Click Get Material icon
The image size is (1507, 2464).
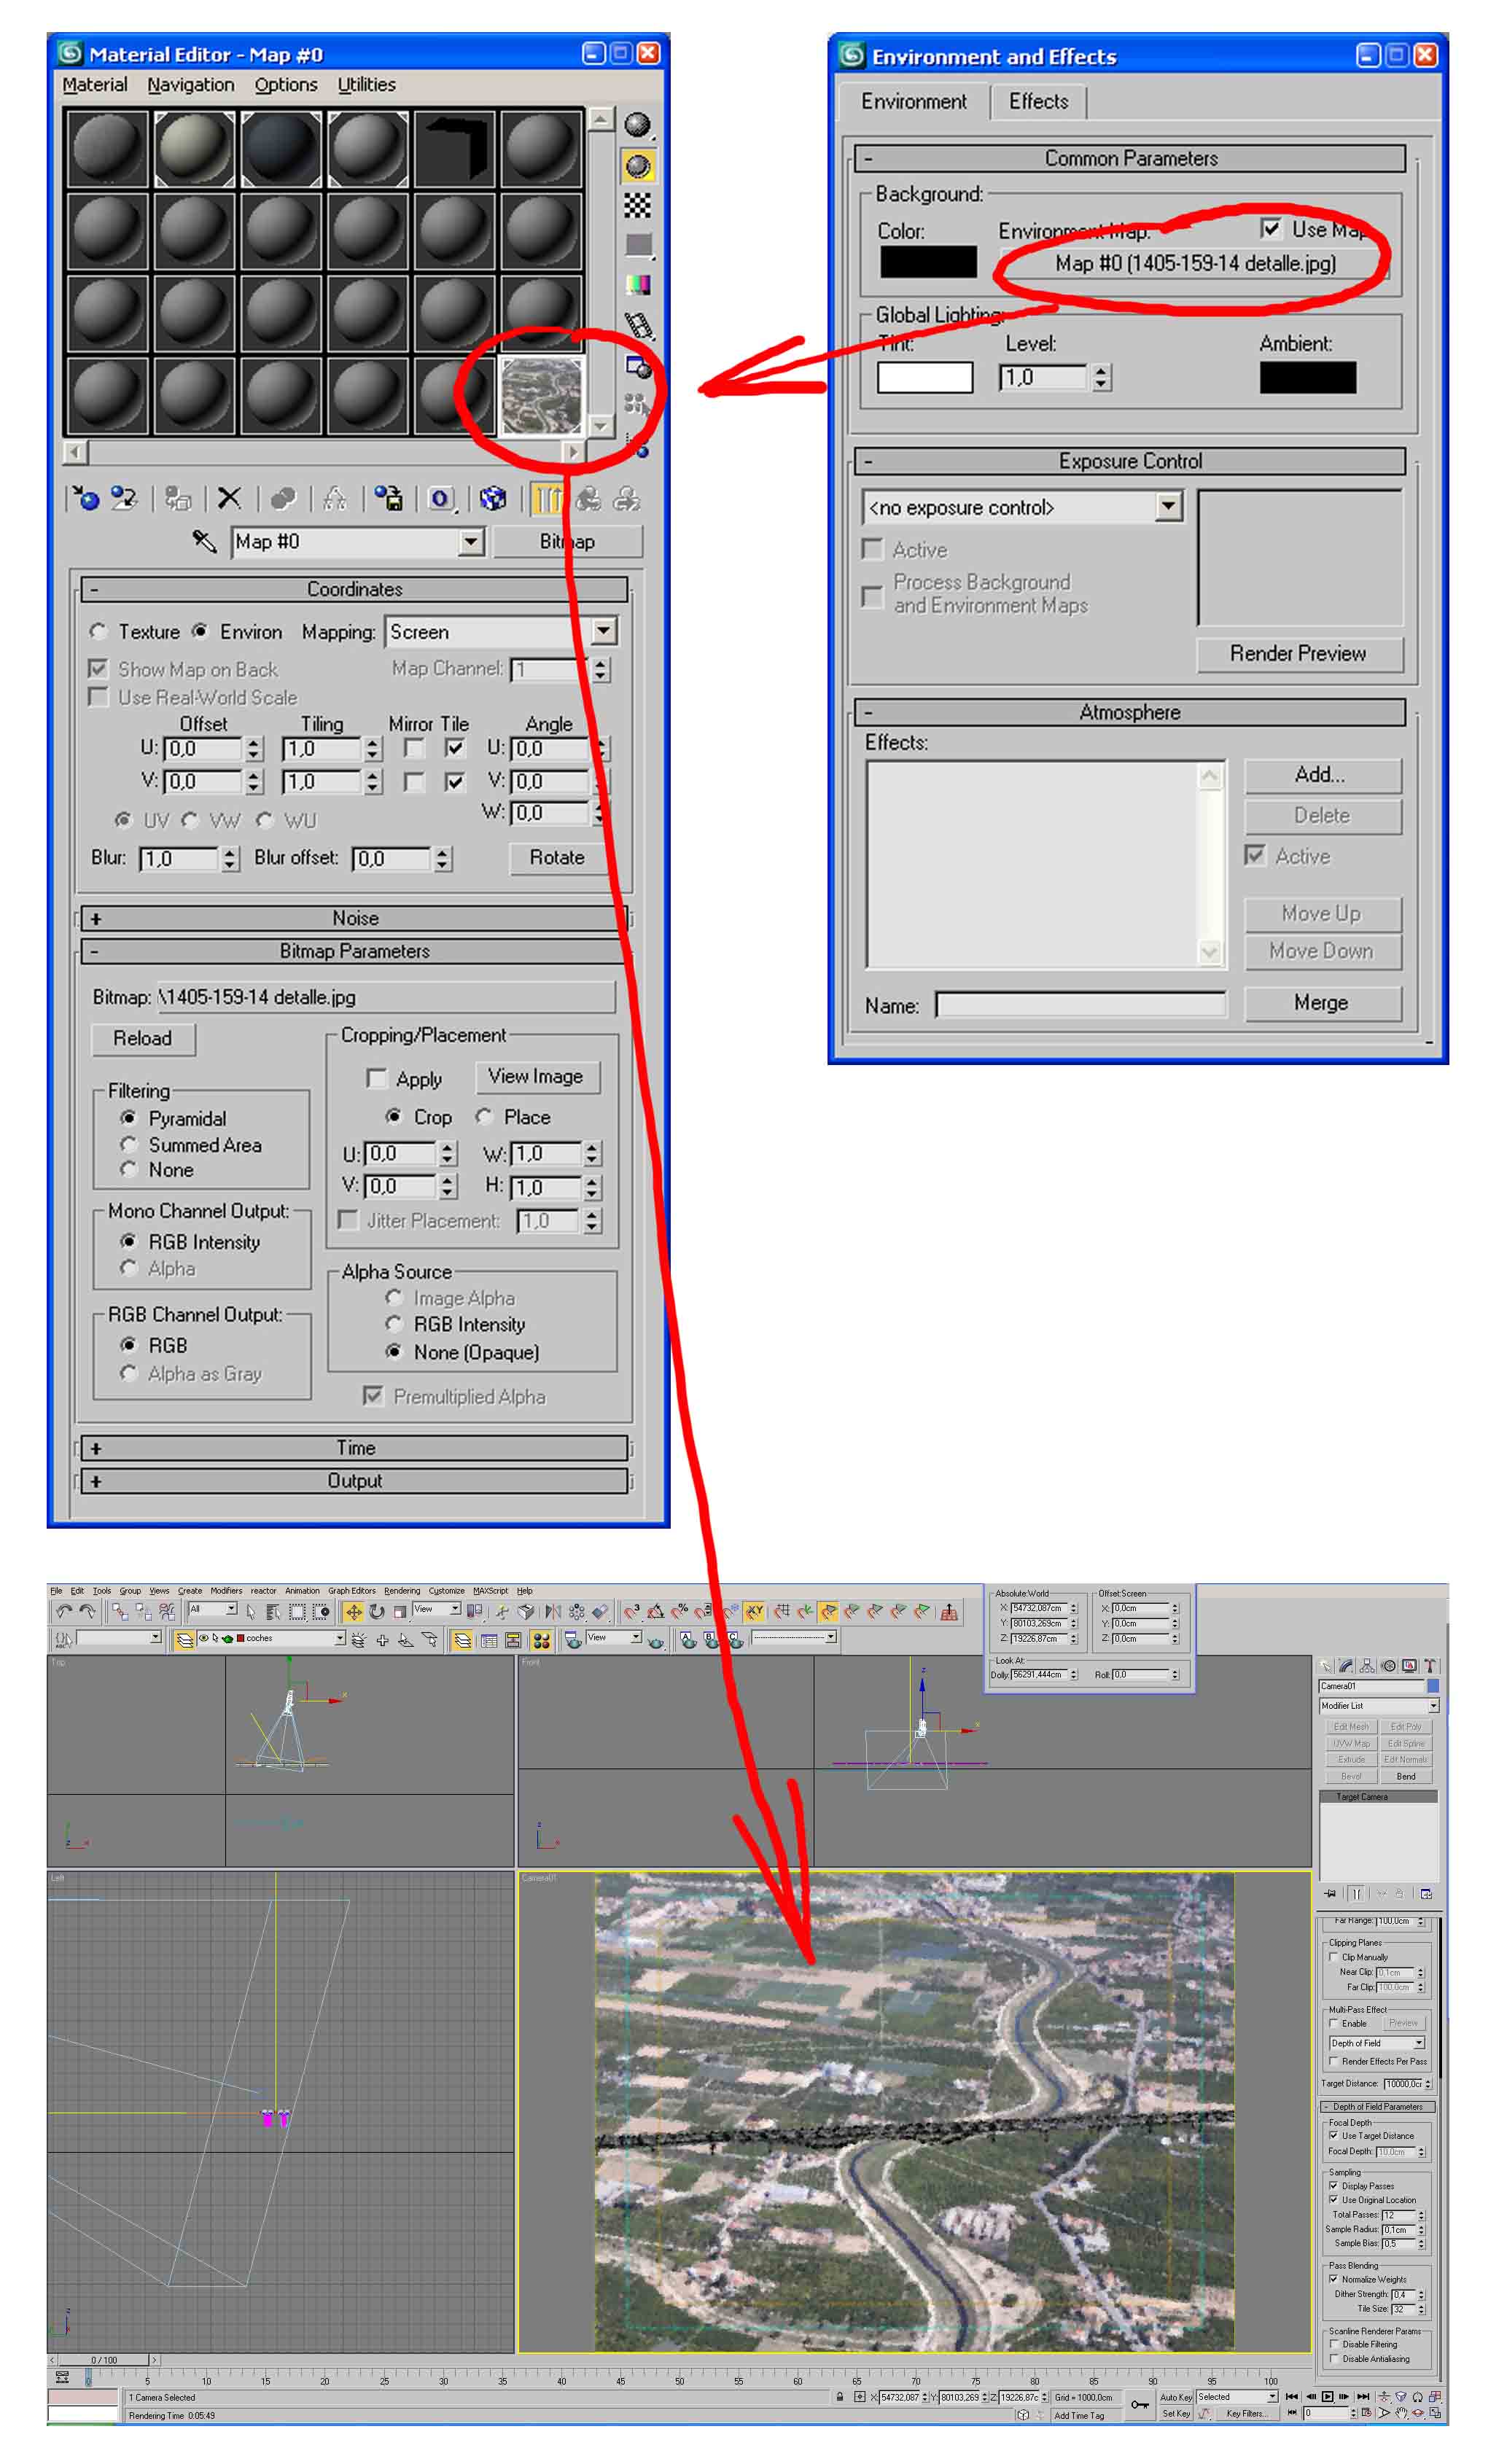point(86,499)
